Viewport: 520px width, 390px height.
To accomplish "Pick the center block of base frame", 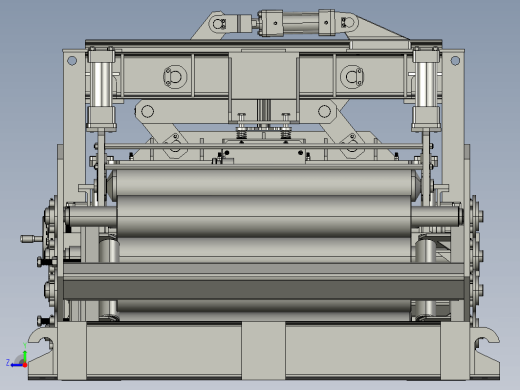I will click(263, 350).
